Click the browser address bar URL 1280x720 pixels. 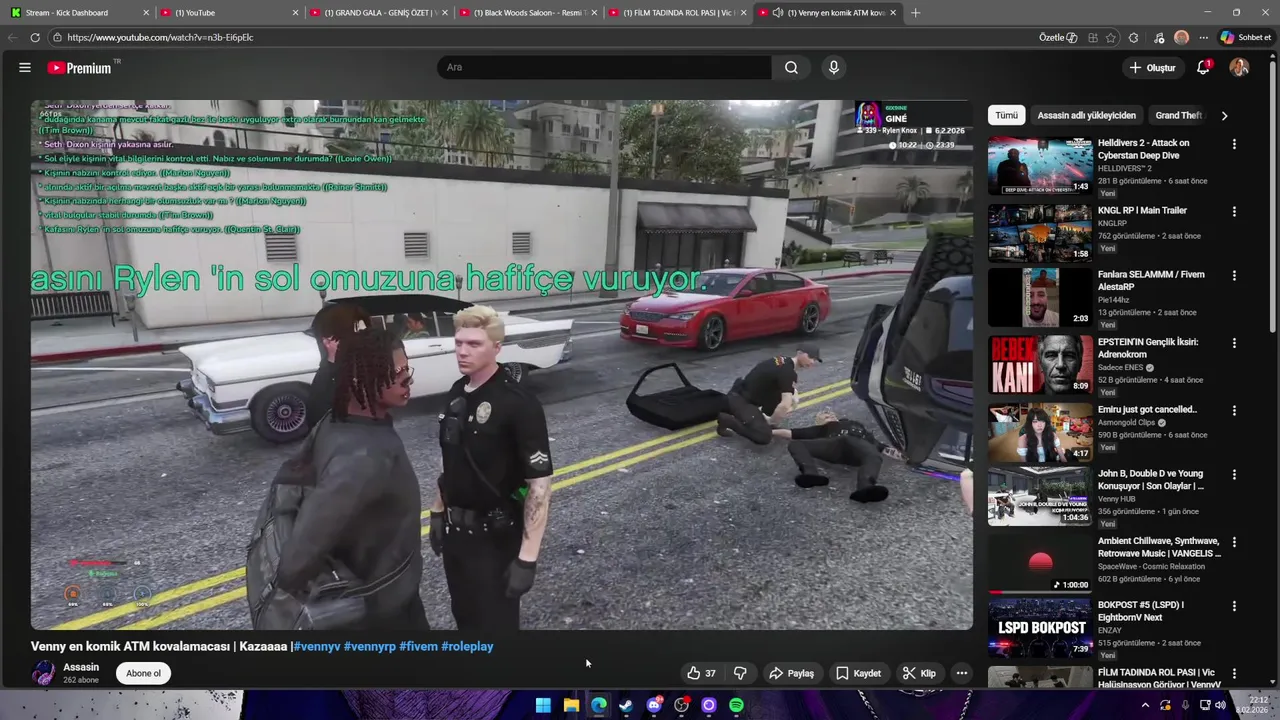160,37
